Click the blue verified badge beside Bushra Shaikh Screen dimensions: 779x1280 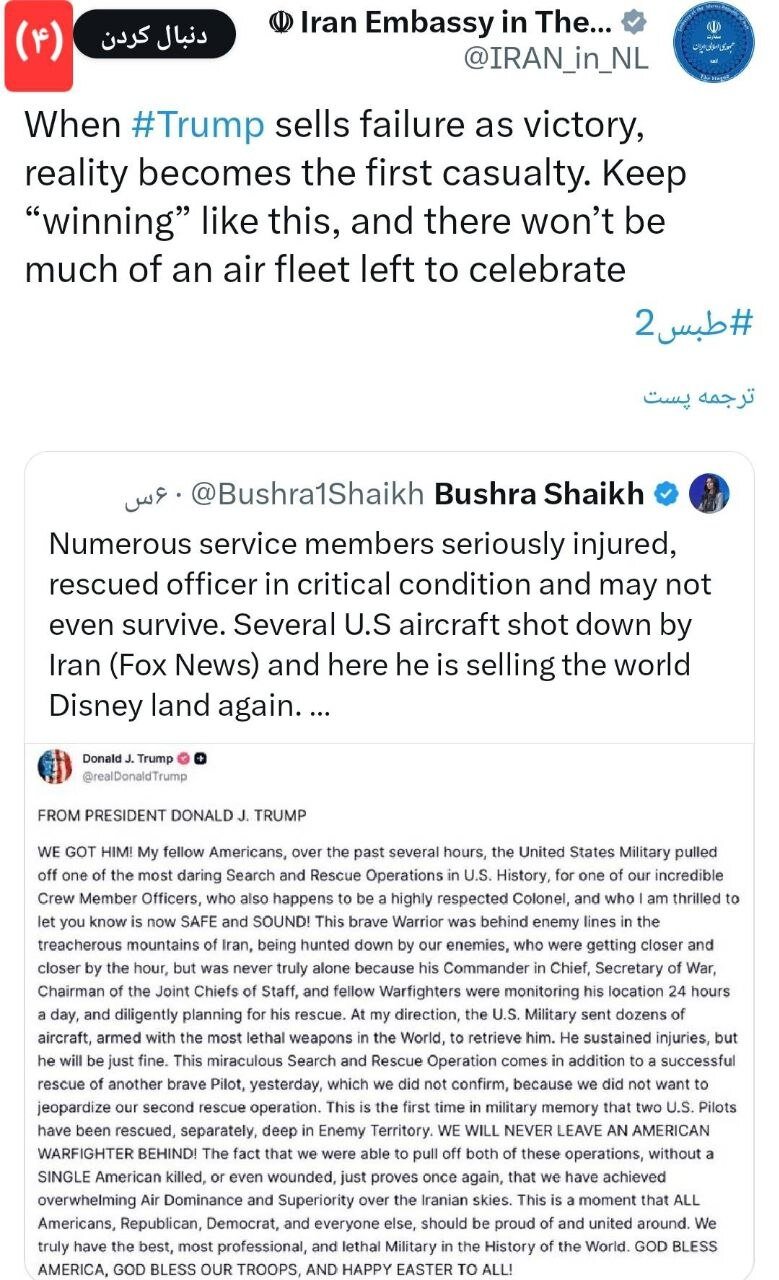(x=666, y=494)
